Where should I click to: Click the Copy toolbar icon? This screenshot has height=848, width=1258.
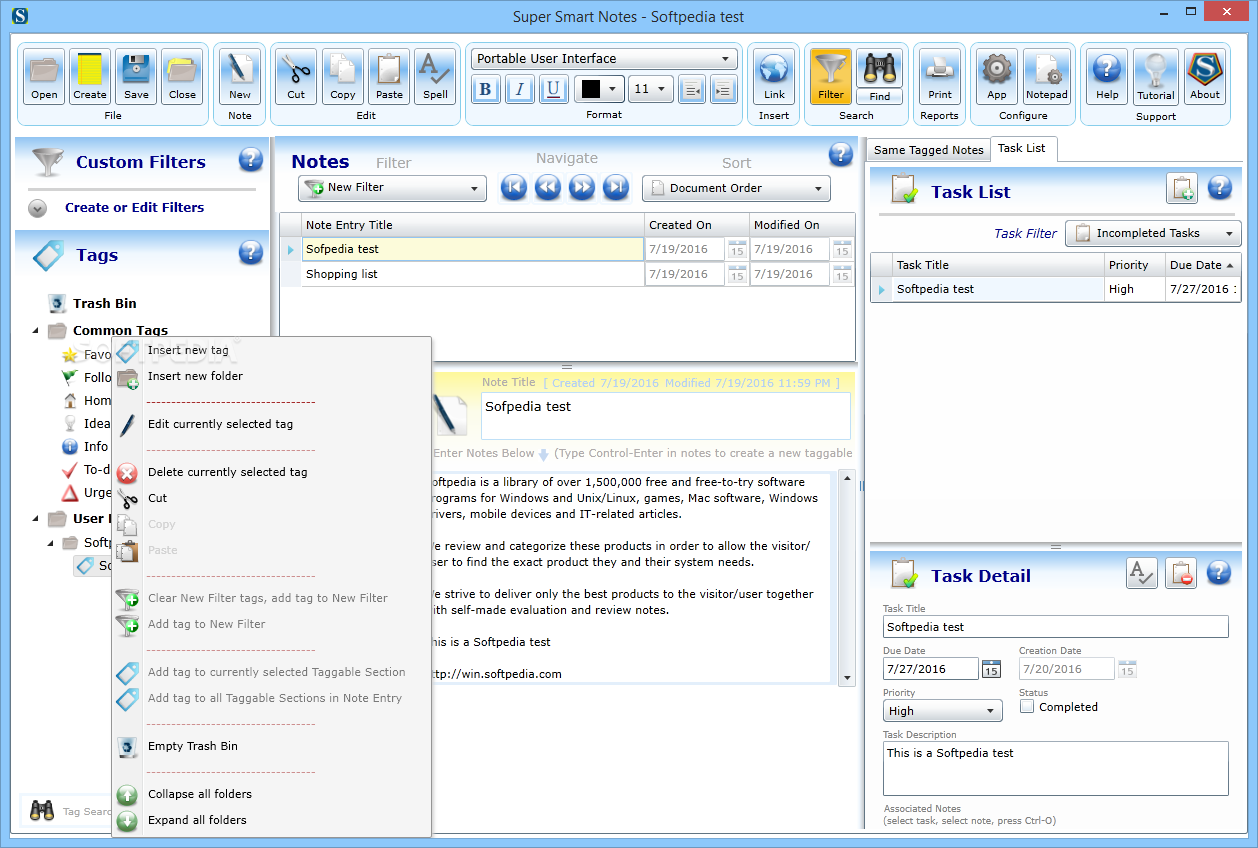[x=343, y=76]
